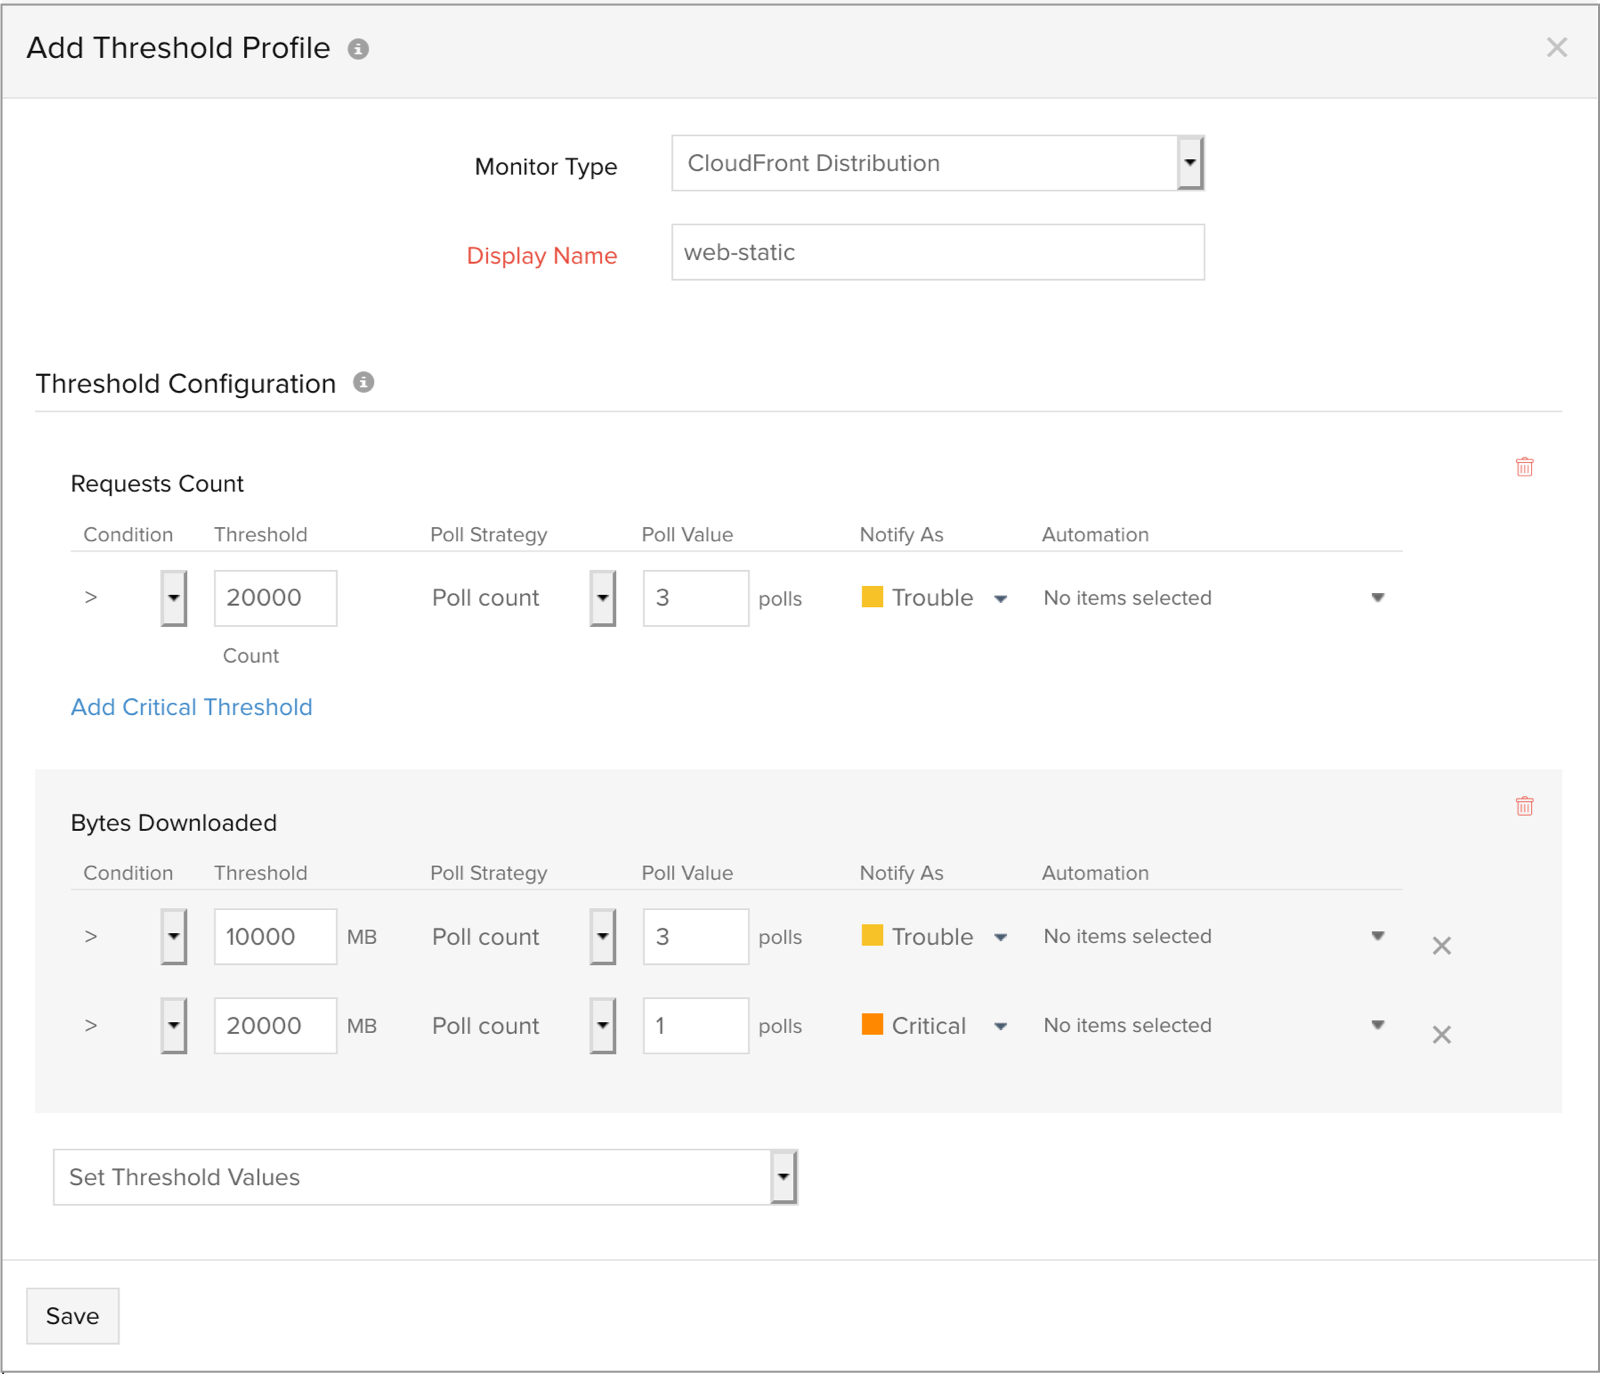Click the orange Critical severity square

point(872,1024)
